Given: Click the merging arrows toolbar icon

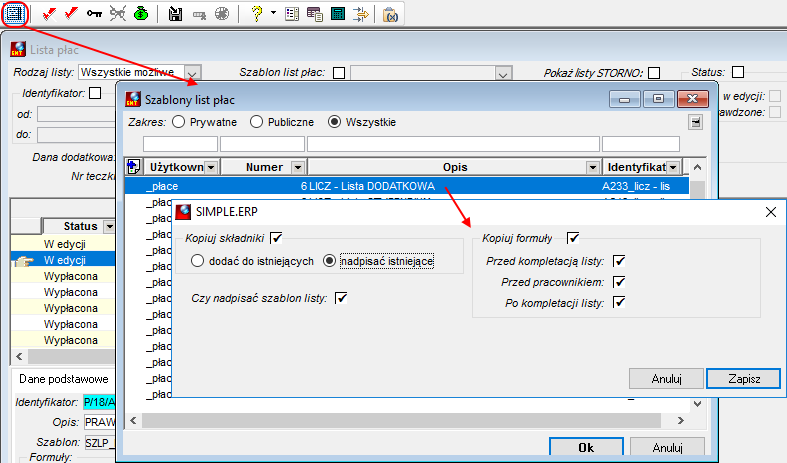Looking at the screenshot, I should [360, 14].
